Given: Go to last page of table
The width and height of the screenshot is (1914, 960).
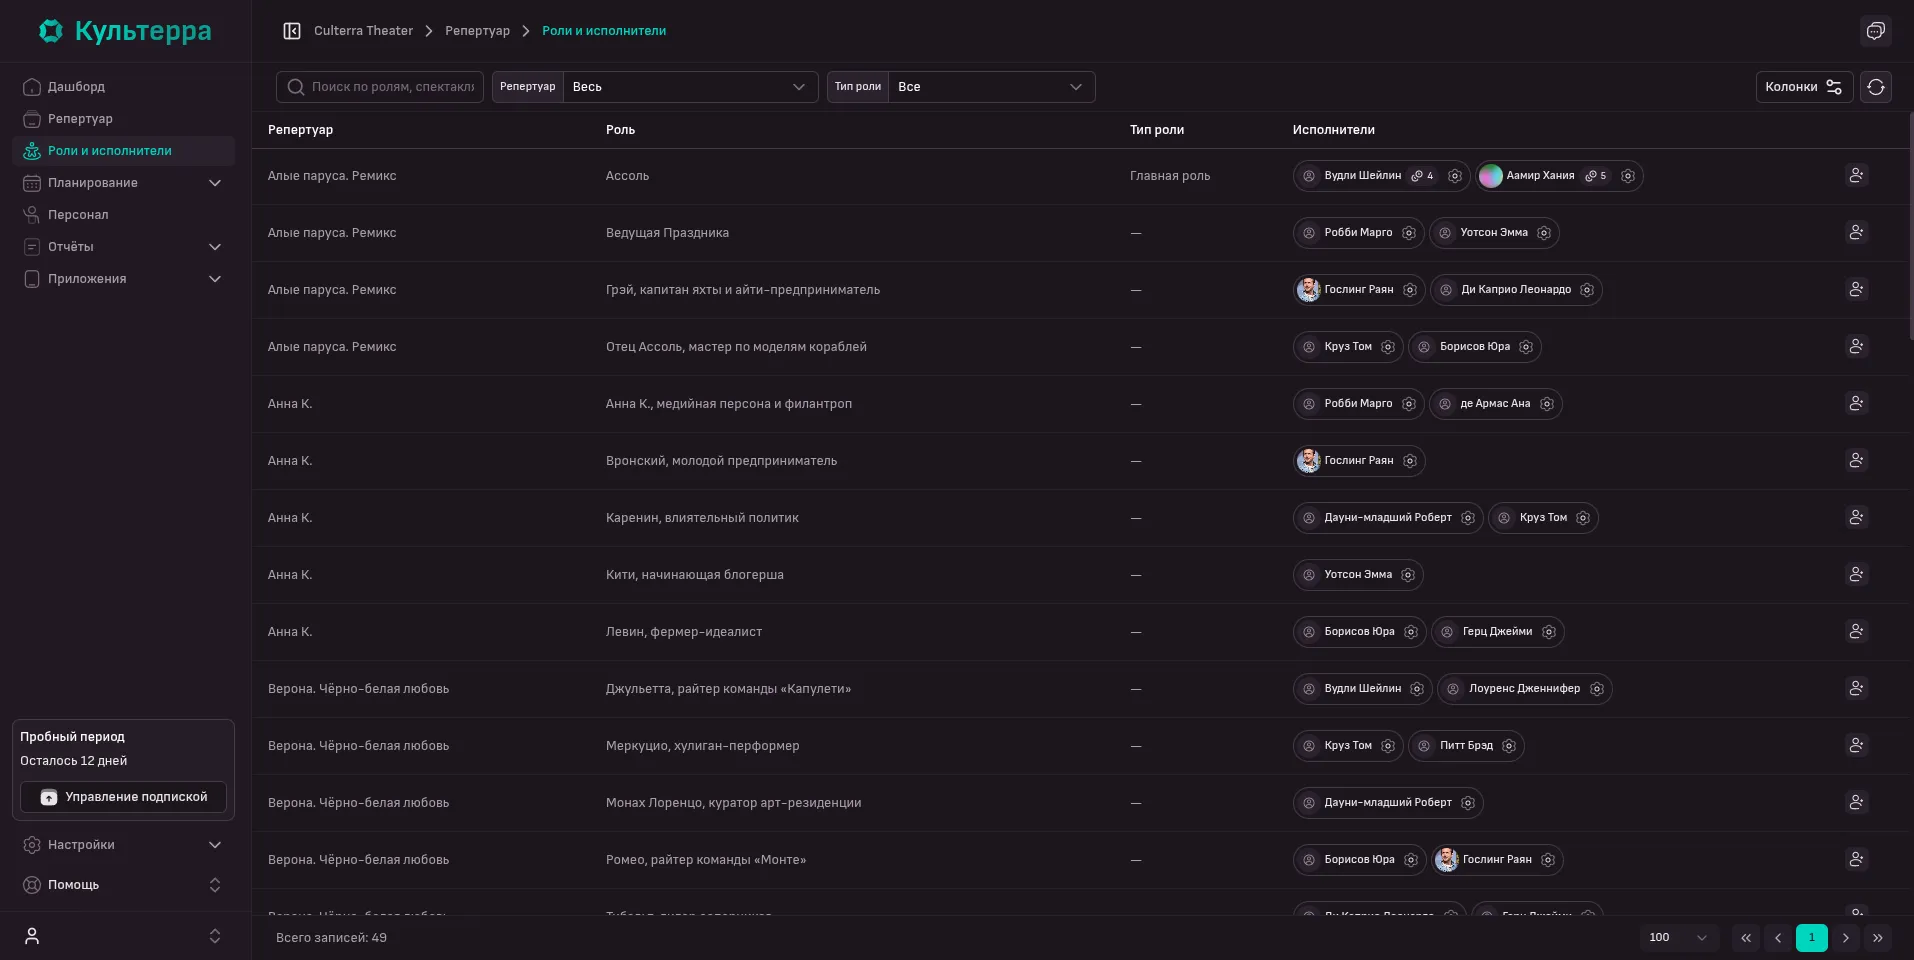Looking at the screenshot, I should click(x=1878, y=938).
